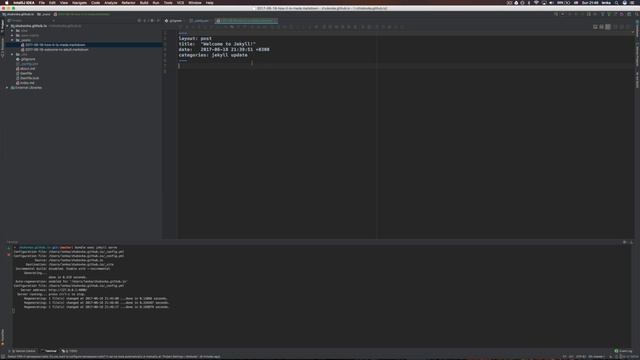This screenshot has width=640, height=360.
Task: Click collapse all icon in project panel header
Action: pos(145,20)
